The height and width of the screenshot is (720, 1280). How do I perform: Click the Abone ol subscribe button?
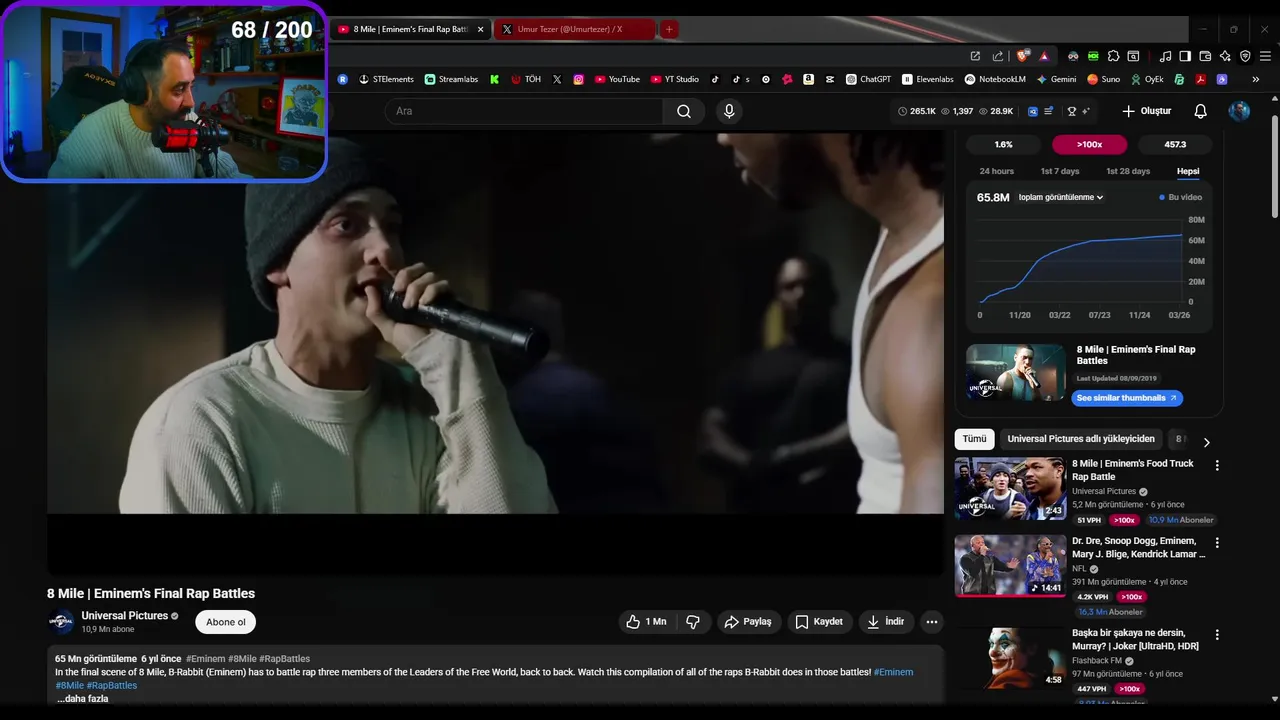[226, 622]
